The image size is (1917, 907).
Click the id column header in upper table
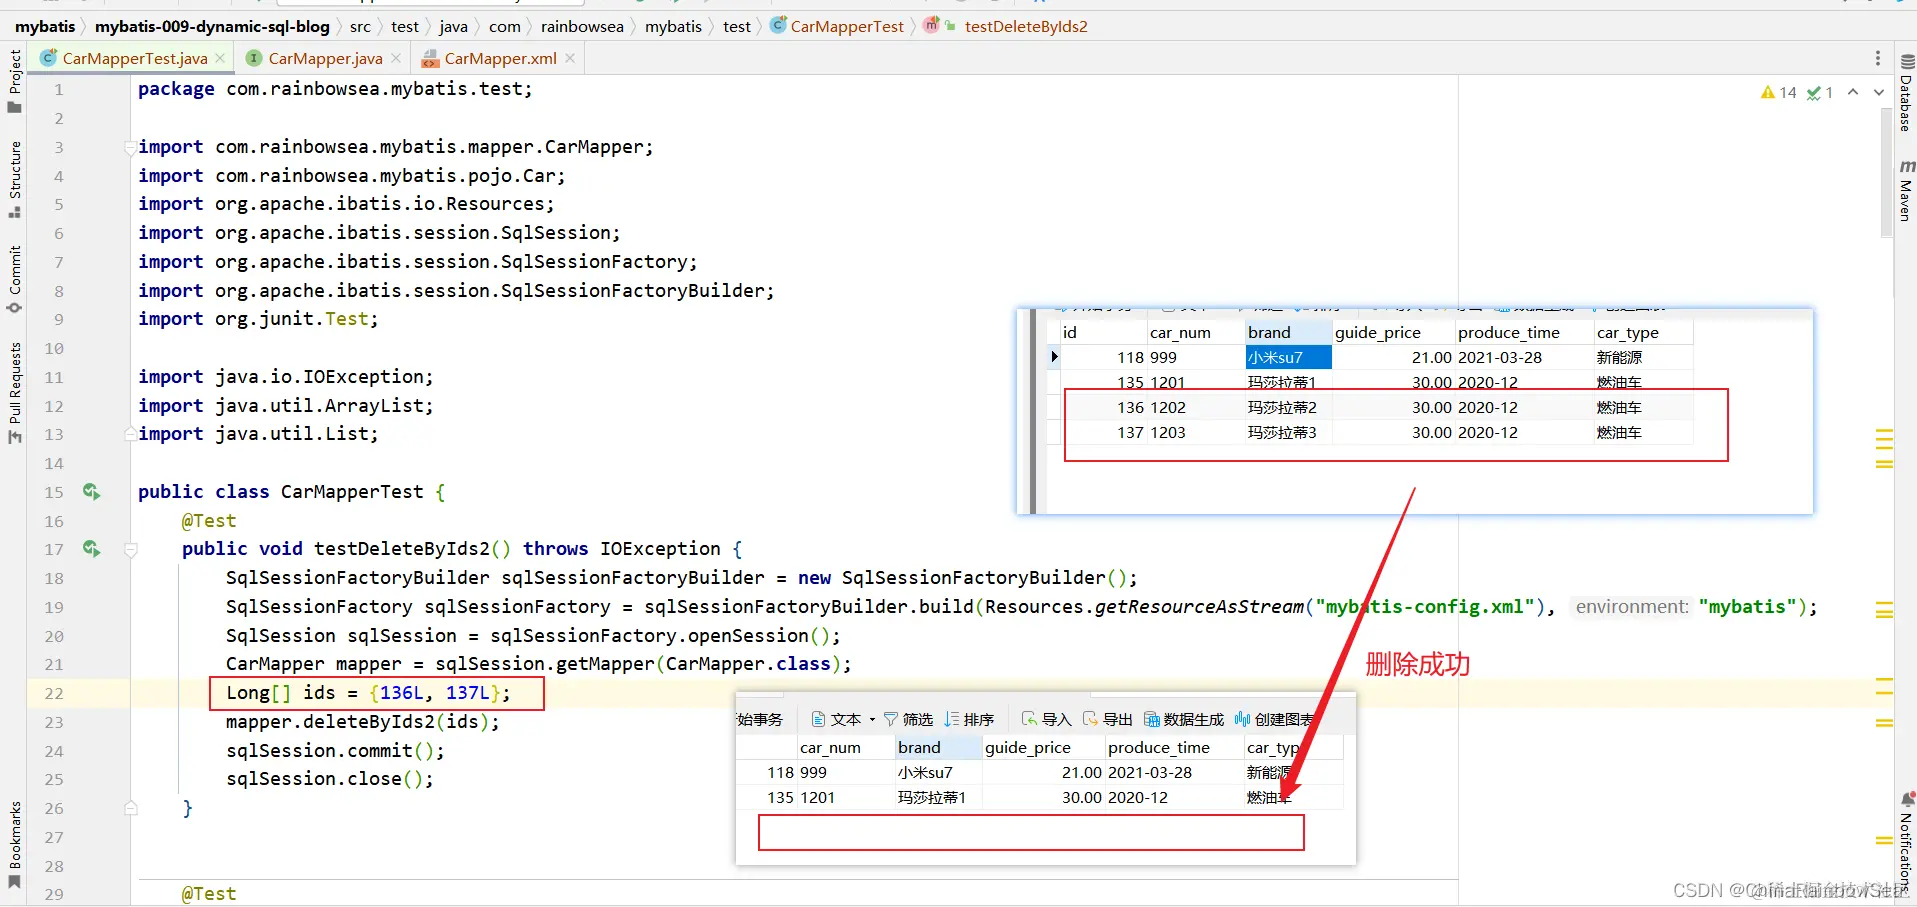1103,332
